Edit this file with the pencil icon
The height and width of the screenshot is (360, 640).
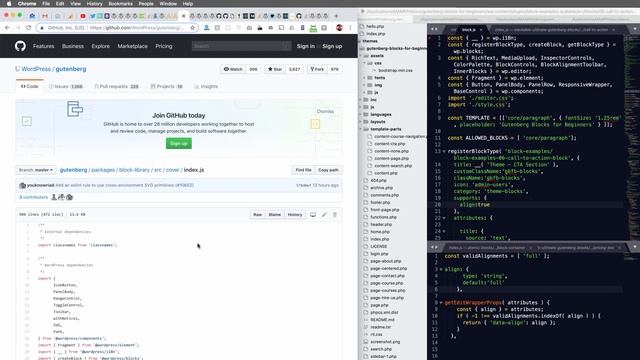click(x=324, y=215)
